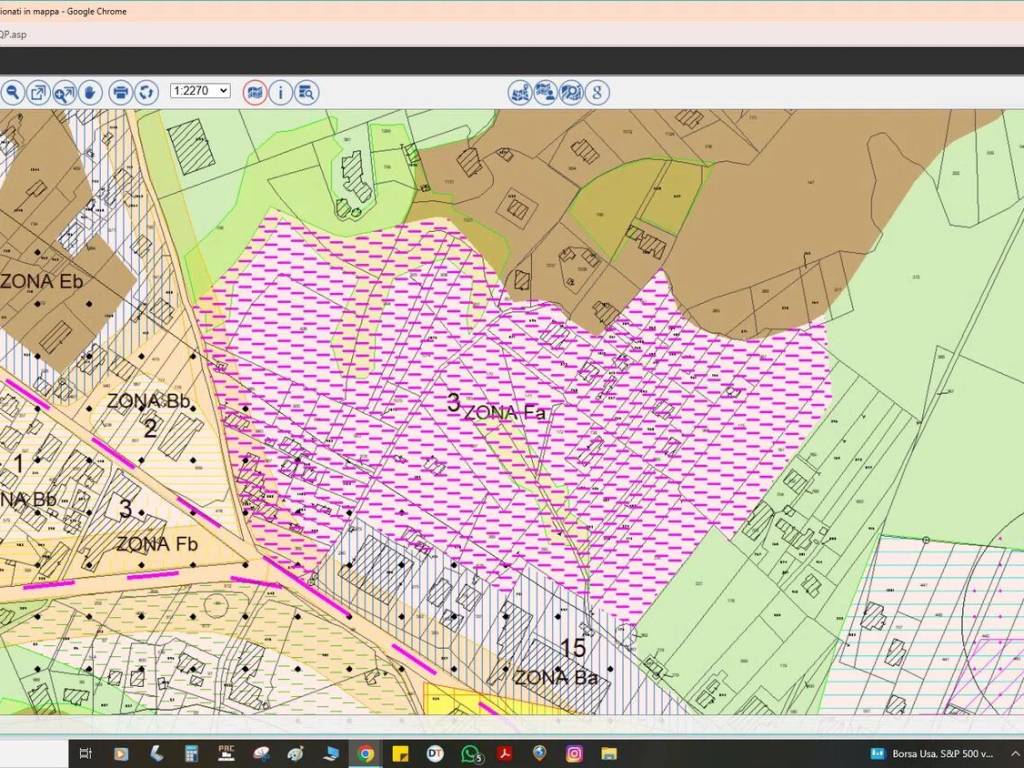This screenshot has width=1024, height=768.
Task: Click the ZONA Ba label on map
Action: click(556, 677)
